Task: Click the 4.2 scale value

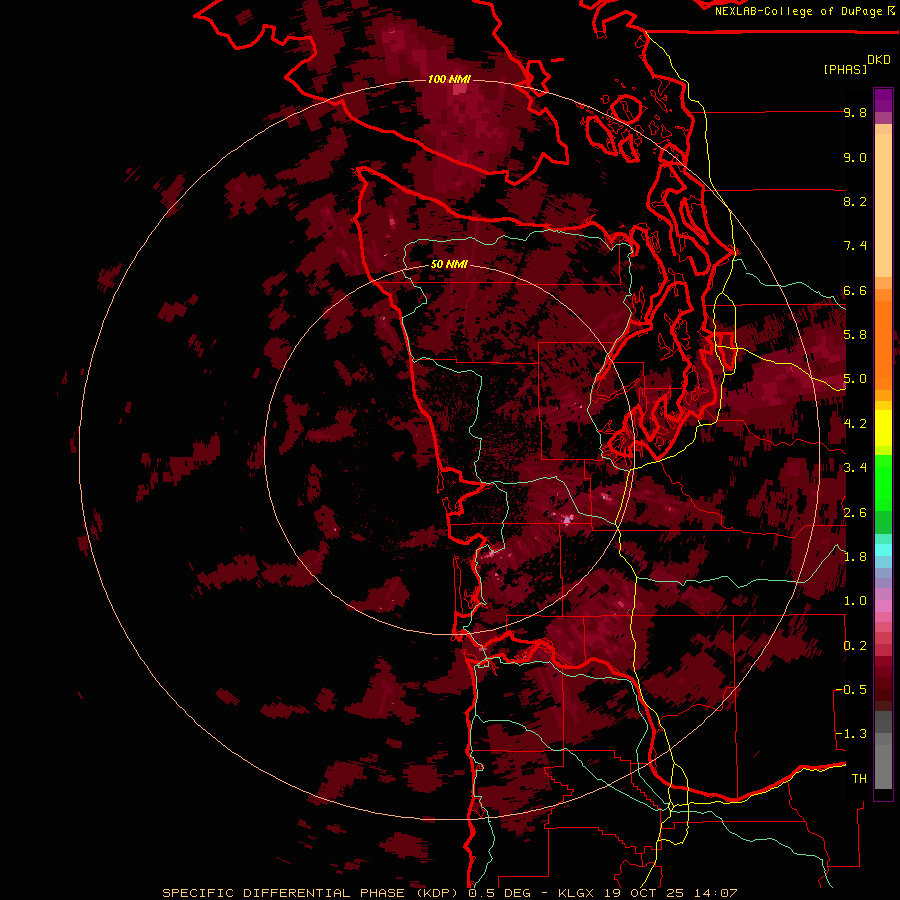Action: pos(855,424)
